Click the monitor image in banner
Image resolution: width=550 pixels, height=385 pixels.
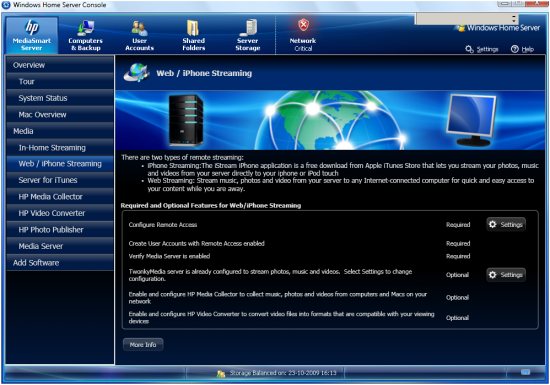point(471,120)
